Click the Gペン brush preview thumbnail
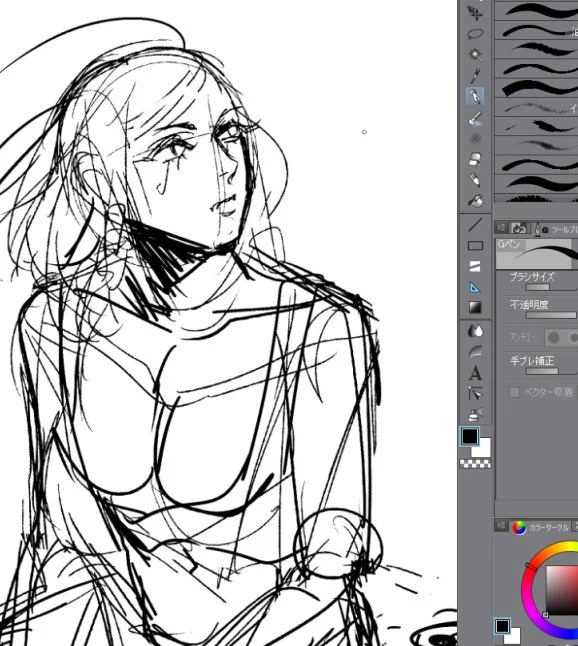The image size is (578, 646). [x=537, y=253]
